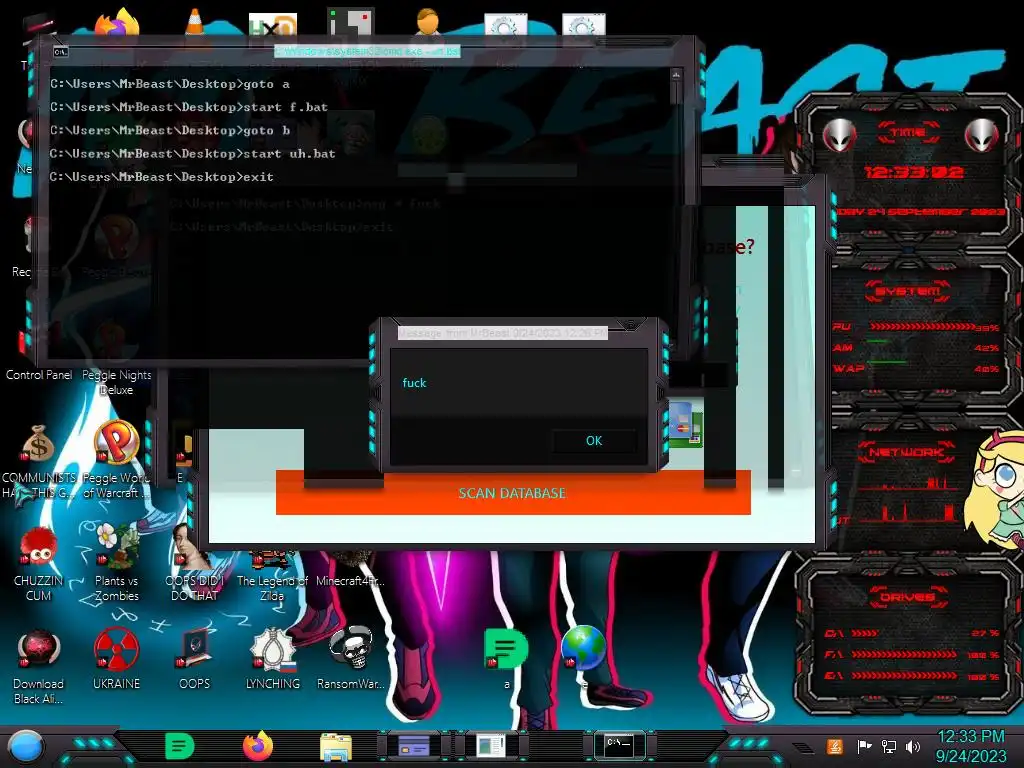Click the "start uh.bat" command line
The height and width of the screenshot is (768, 1024).
pos(193,153)
